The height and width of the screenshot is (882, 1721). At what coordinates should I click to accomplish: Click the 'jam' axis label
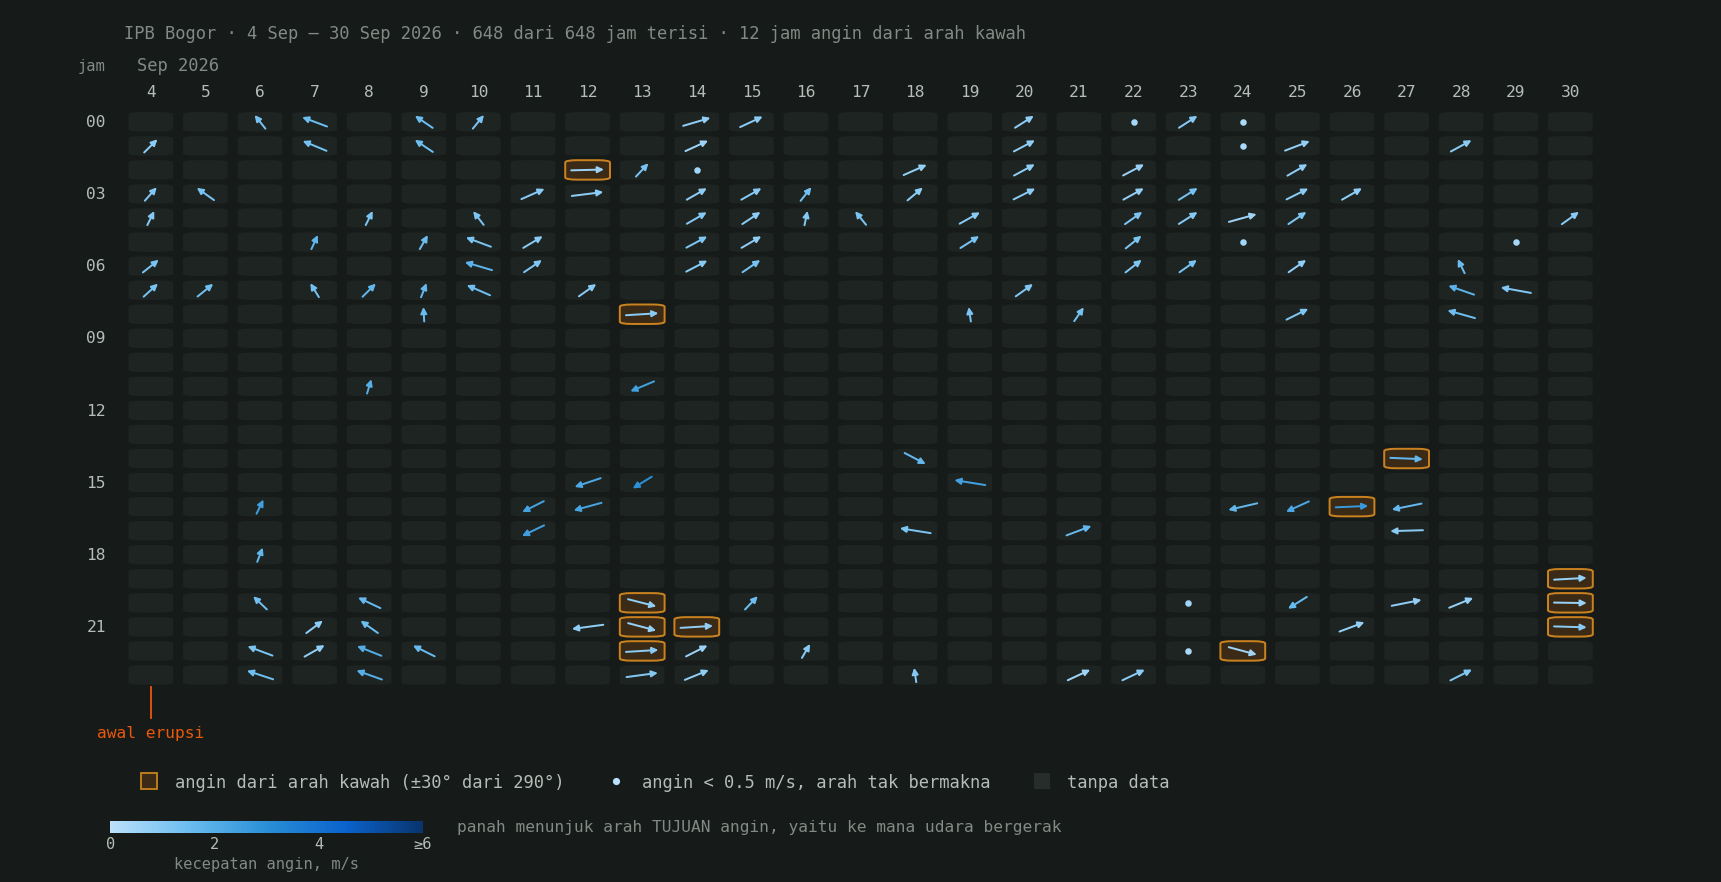pyautogui.click(x=91, y=66)
